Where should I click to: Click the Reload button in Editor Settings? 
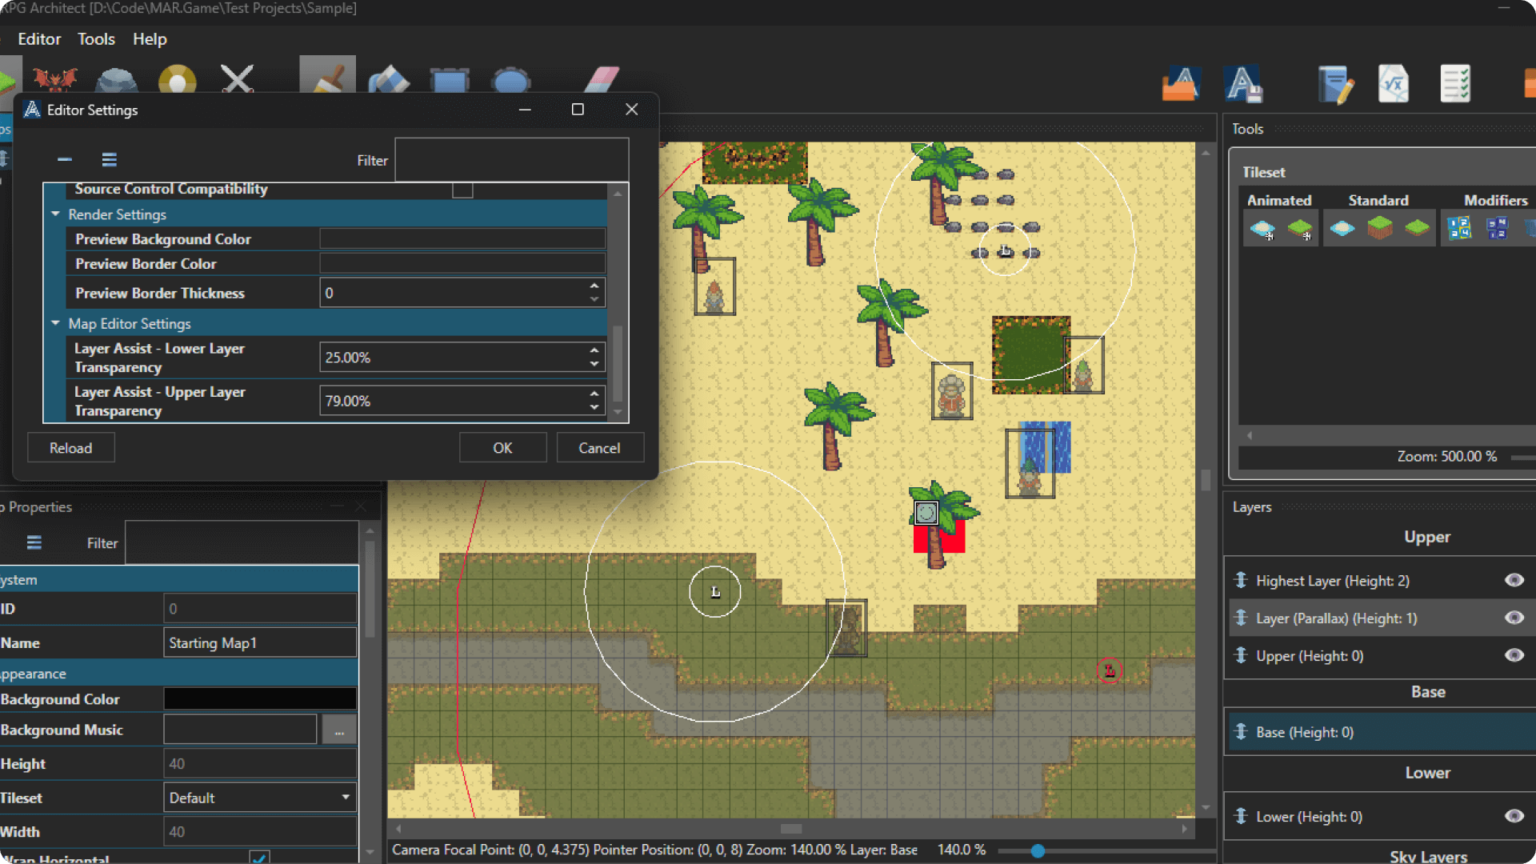(71, 447)
